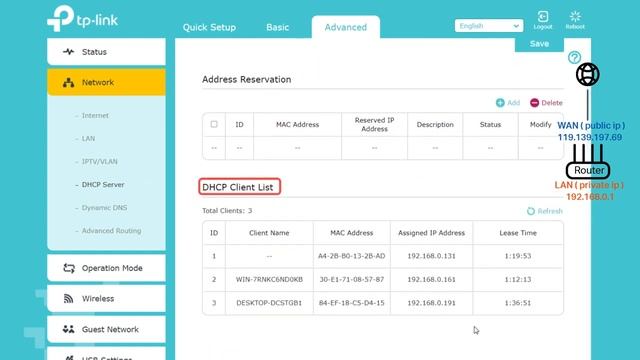Click assigned IP 192.168.0.131
This screenshot has width=640, height=360.
pyautogui.click(x=431, y=256)
